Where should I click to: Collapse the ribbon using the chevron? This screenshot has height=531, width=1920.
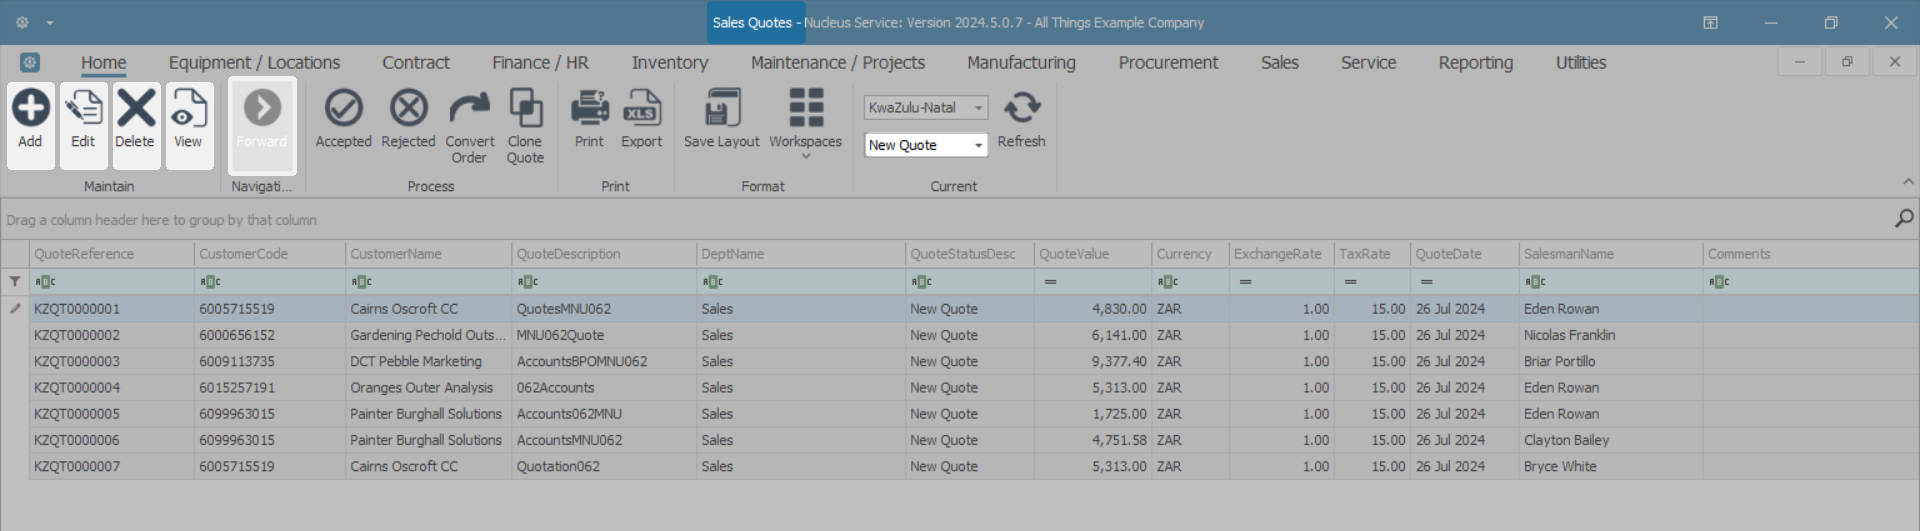[x=1908, y=182]
